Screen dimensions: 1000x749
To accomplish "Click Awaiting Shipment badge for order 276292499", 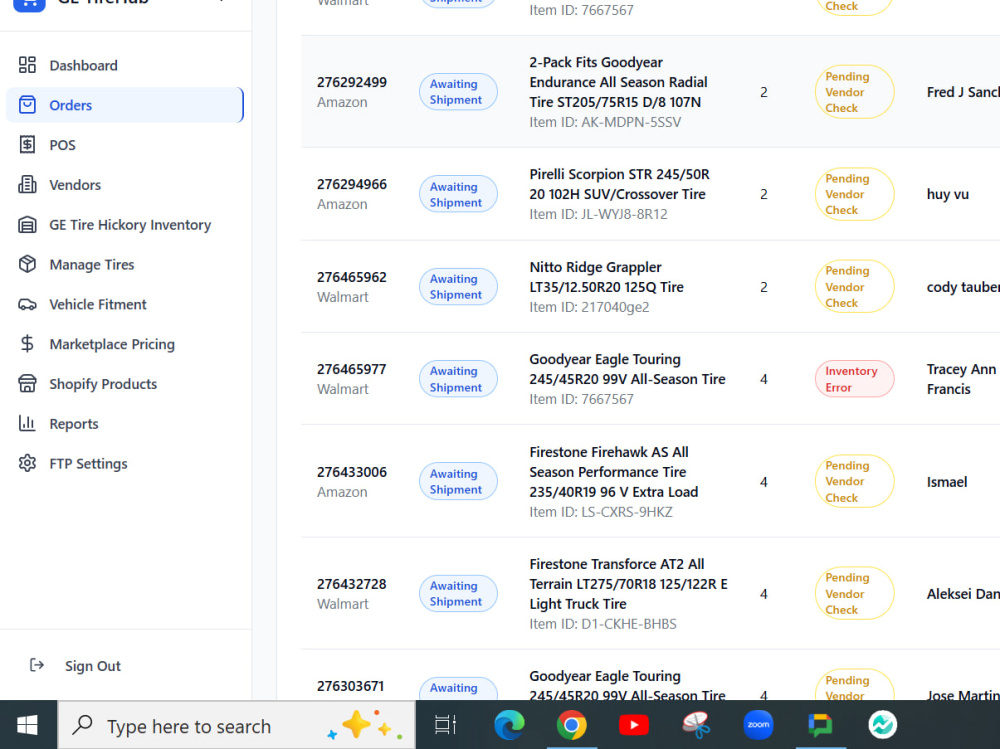I will pos(458,92).
